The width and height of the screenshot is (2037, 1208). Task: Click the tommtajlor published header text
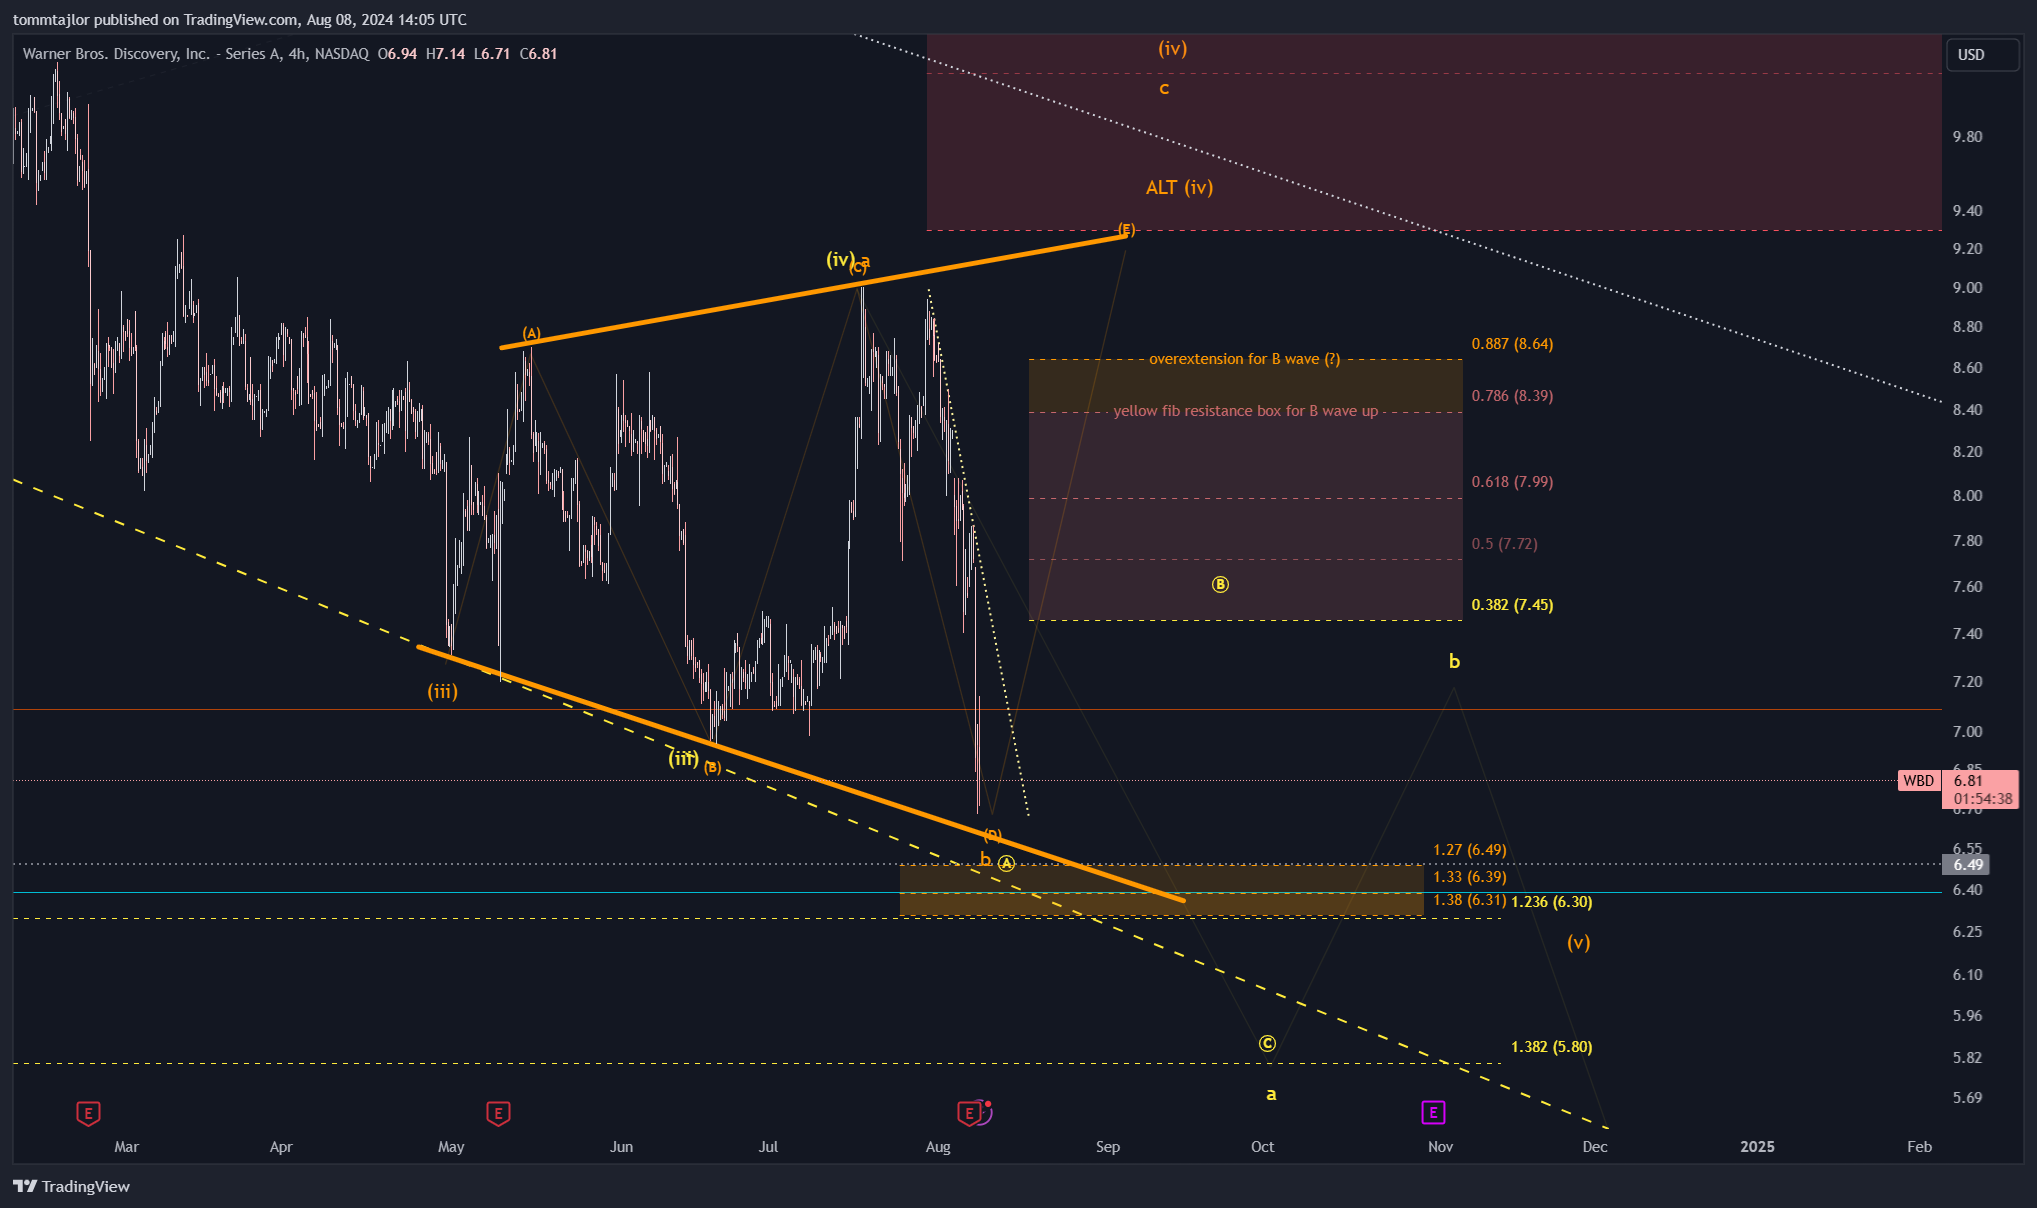click(x=240, y=19)
